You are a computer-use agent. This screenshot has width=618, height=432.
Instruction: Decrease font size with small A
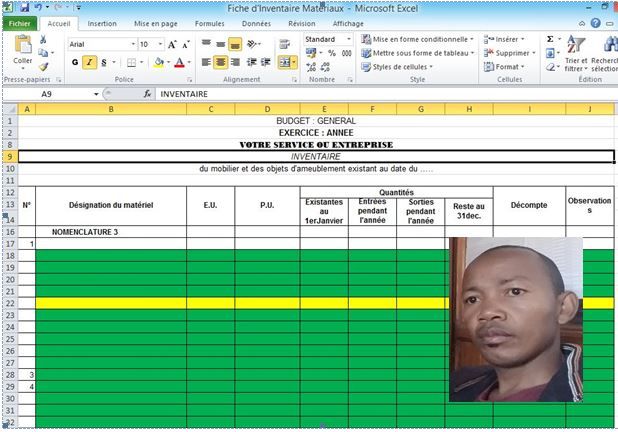tap(186, 45)
